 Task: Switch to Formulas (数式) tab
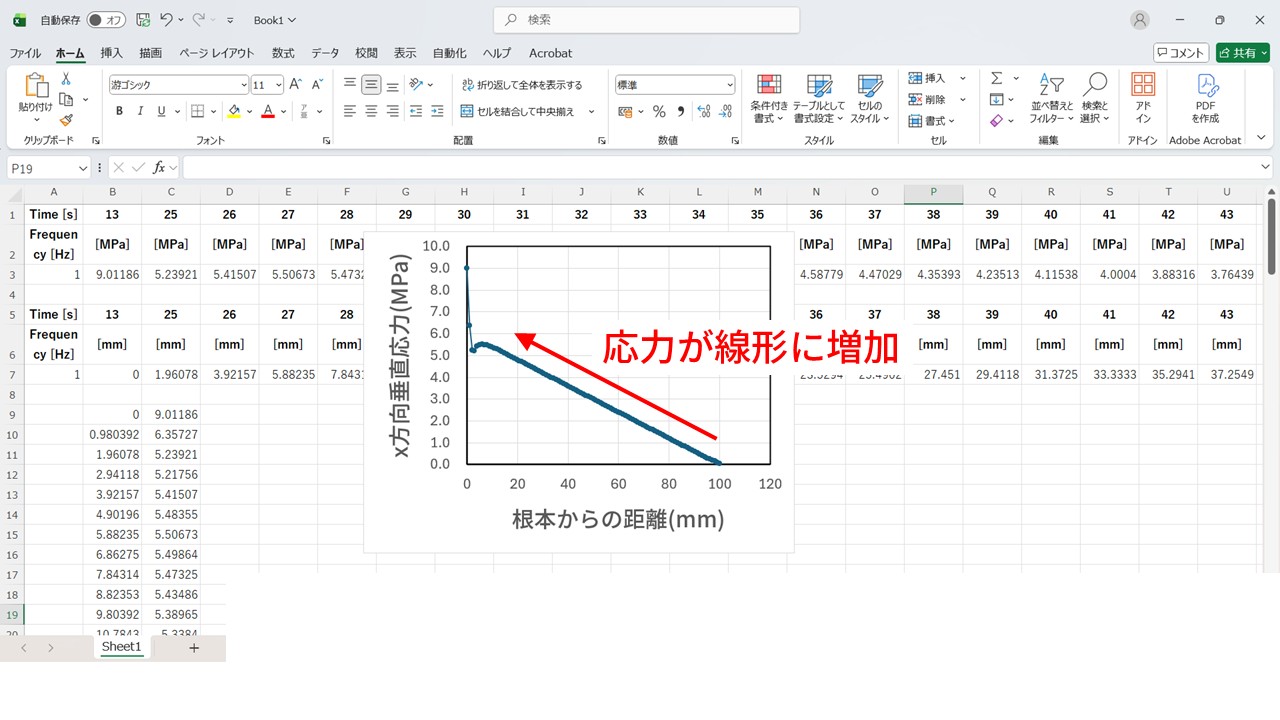[x=283, y=53]
